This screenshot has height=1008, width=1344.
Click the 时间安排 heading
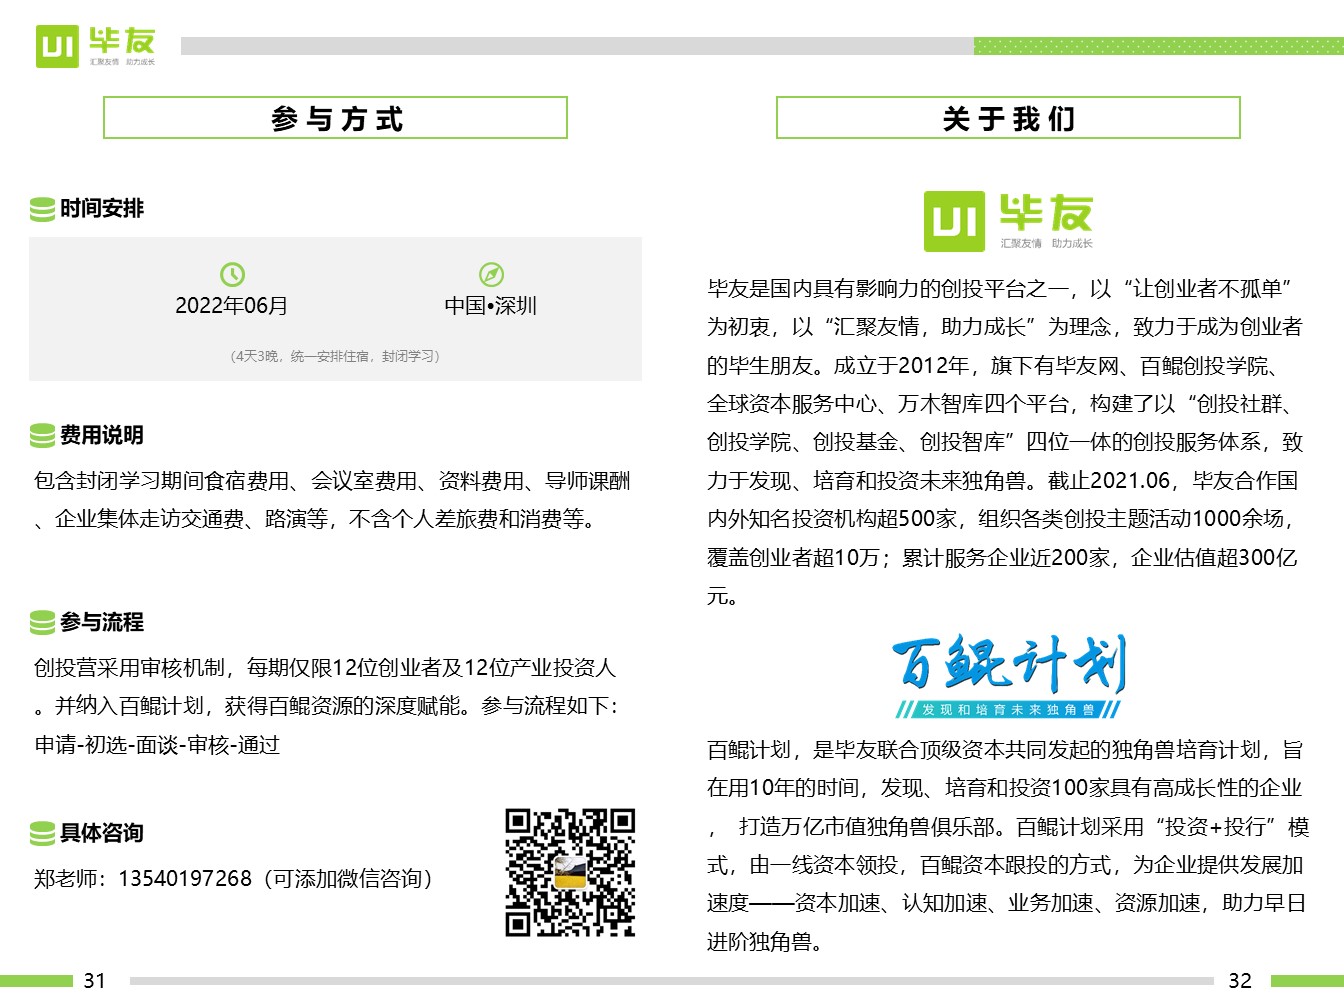pyautogui.click(x=102, y=209)
